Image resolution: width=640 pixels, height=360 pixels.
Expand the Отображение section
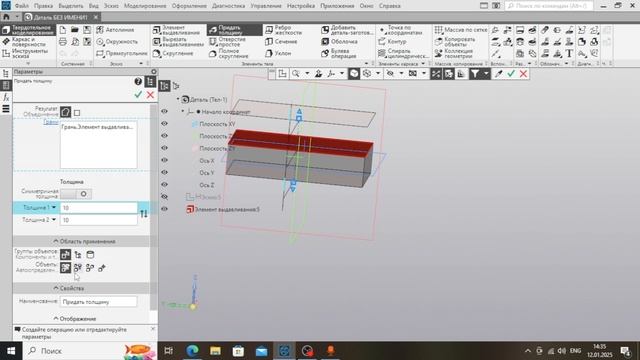click(x=75, y=318)
